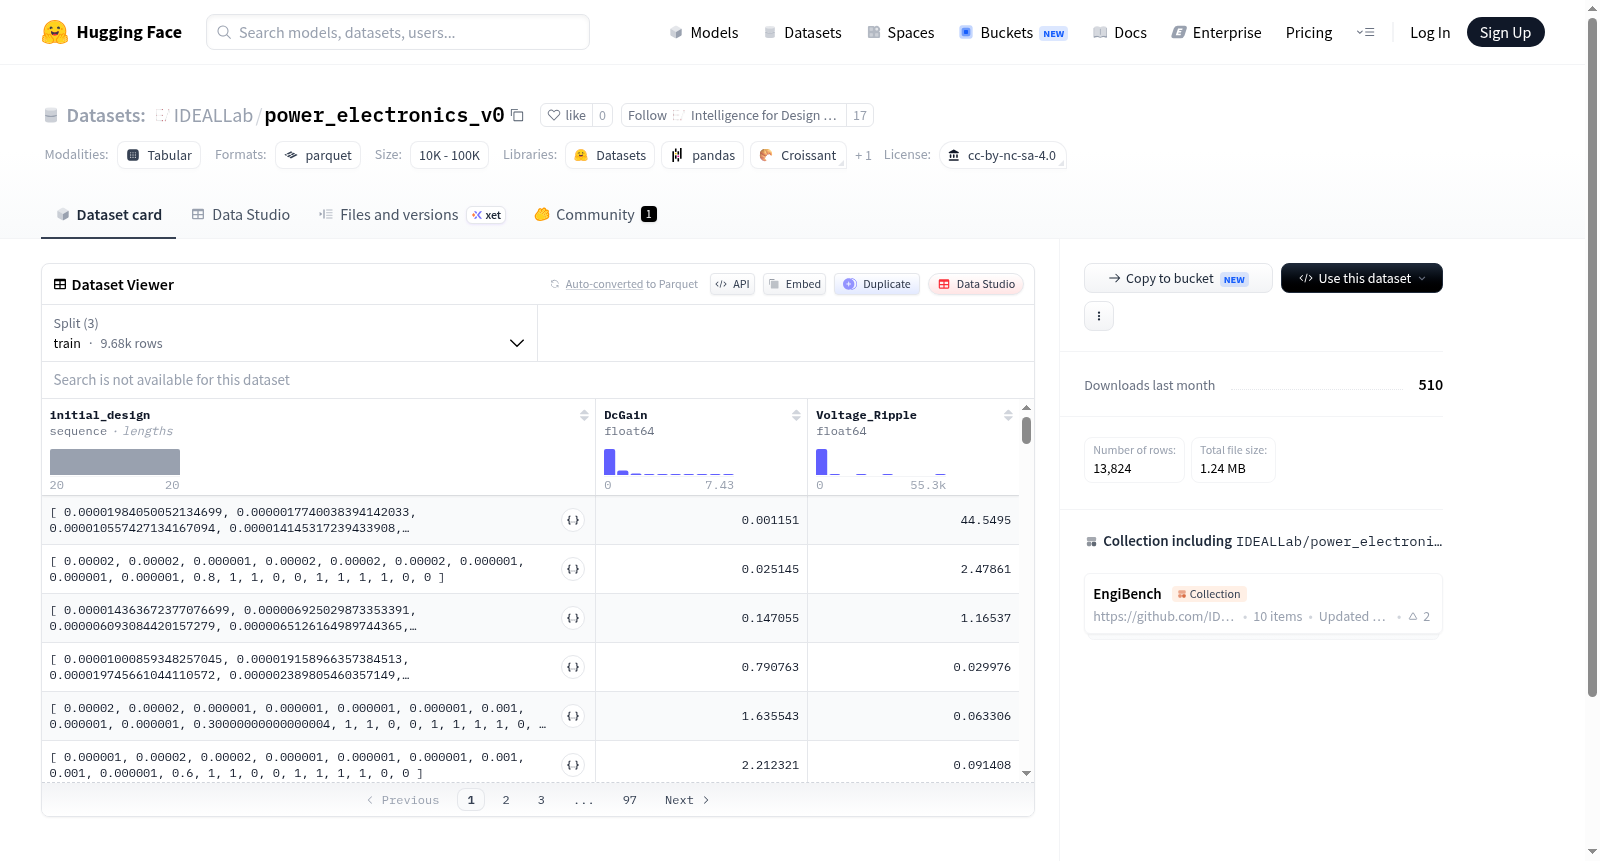This screenshot has height=861, width=1600.
Task: Open Buckets in the top navigation
Action: (1013, 32)
